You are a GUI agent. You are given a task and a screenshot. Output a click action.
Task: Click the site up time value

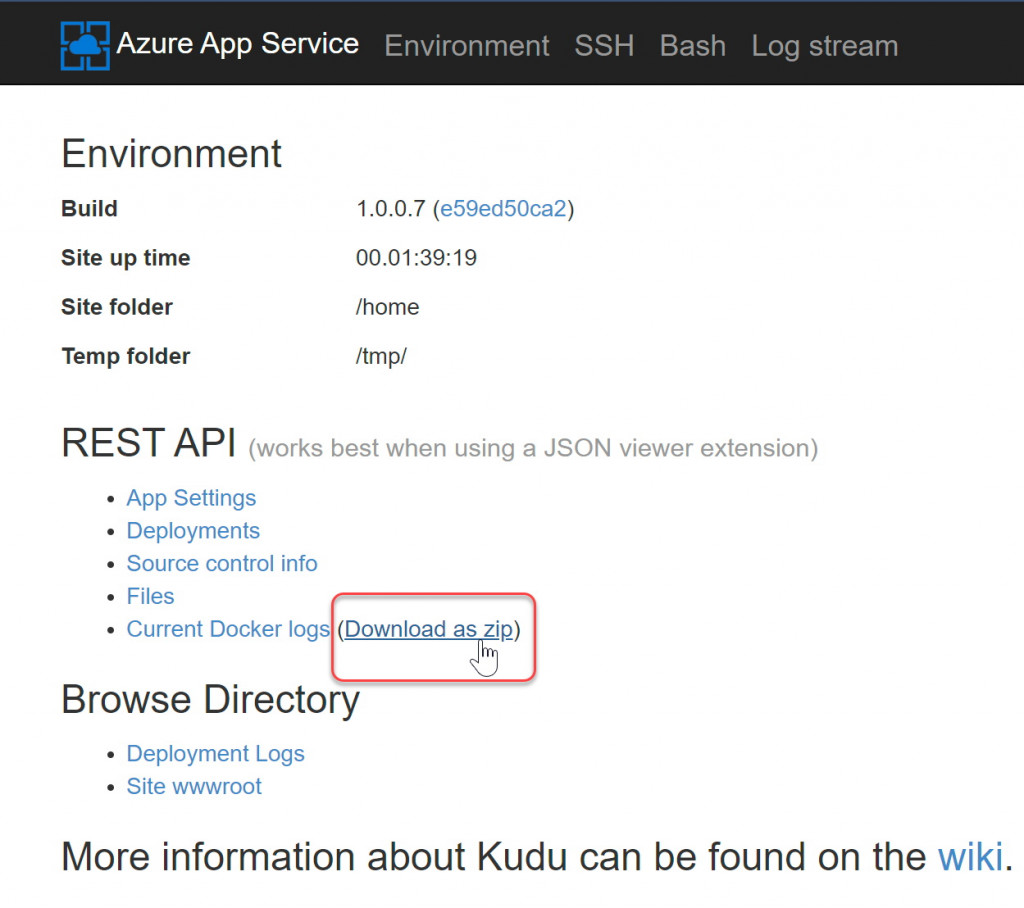pyautogui.click(x=416, y=258)
